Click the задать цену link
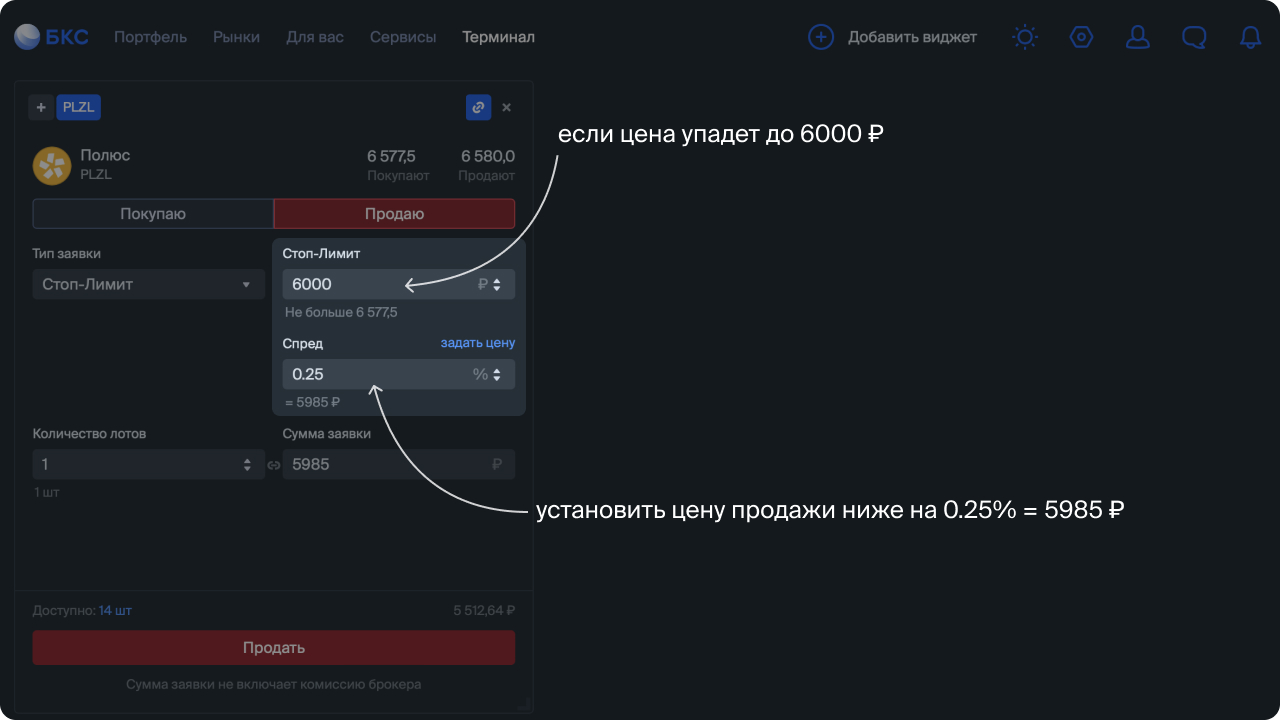Viewport: 1280px width, 720px height. click(x=478, y=343)
